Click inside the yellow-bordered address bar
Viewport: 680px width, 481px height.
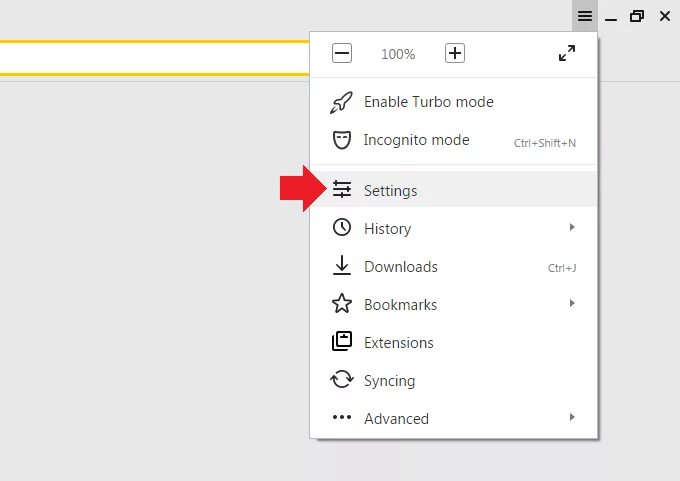[154, 58]
